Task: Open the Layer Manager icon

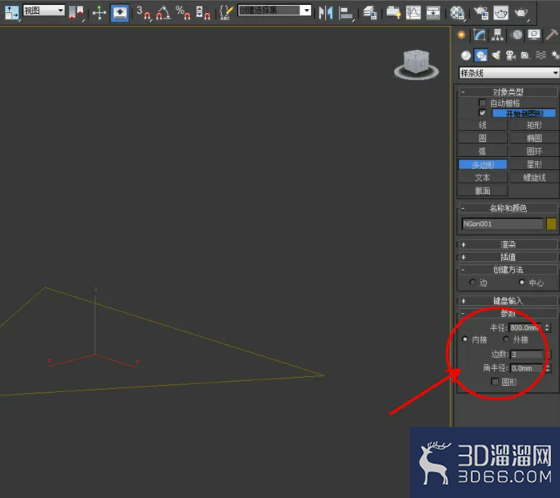Action: (x=370, y=13)
